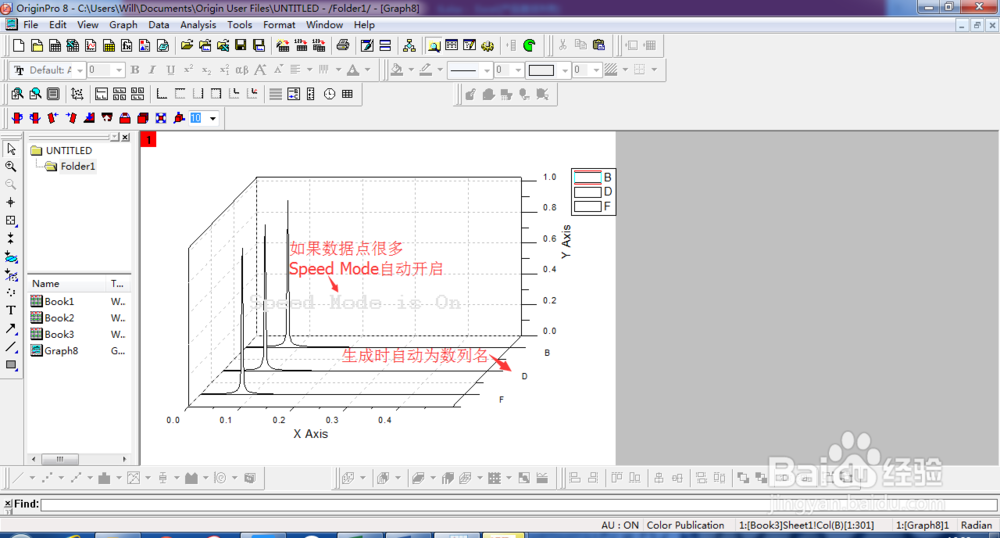Click legend swatch for D
Image resolution: width=1000 pixels, height=538 pixels.
(587, 192)
